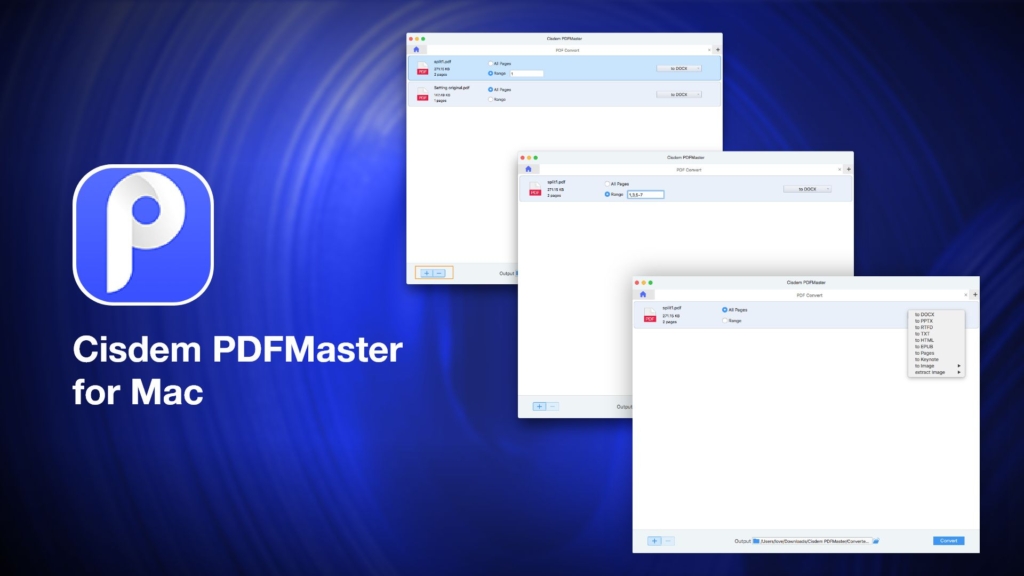This screenshot has width=1024, height=576.
Task: Expand the extract Image submenu arrow
Action: pos(959,372)
